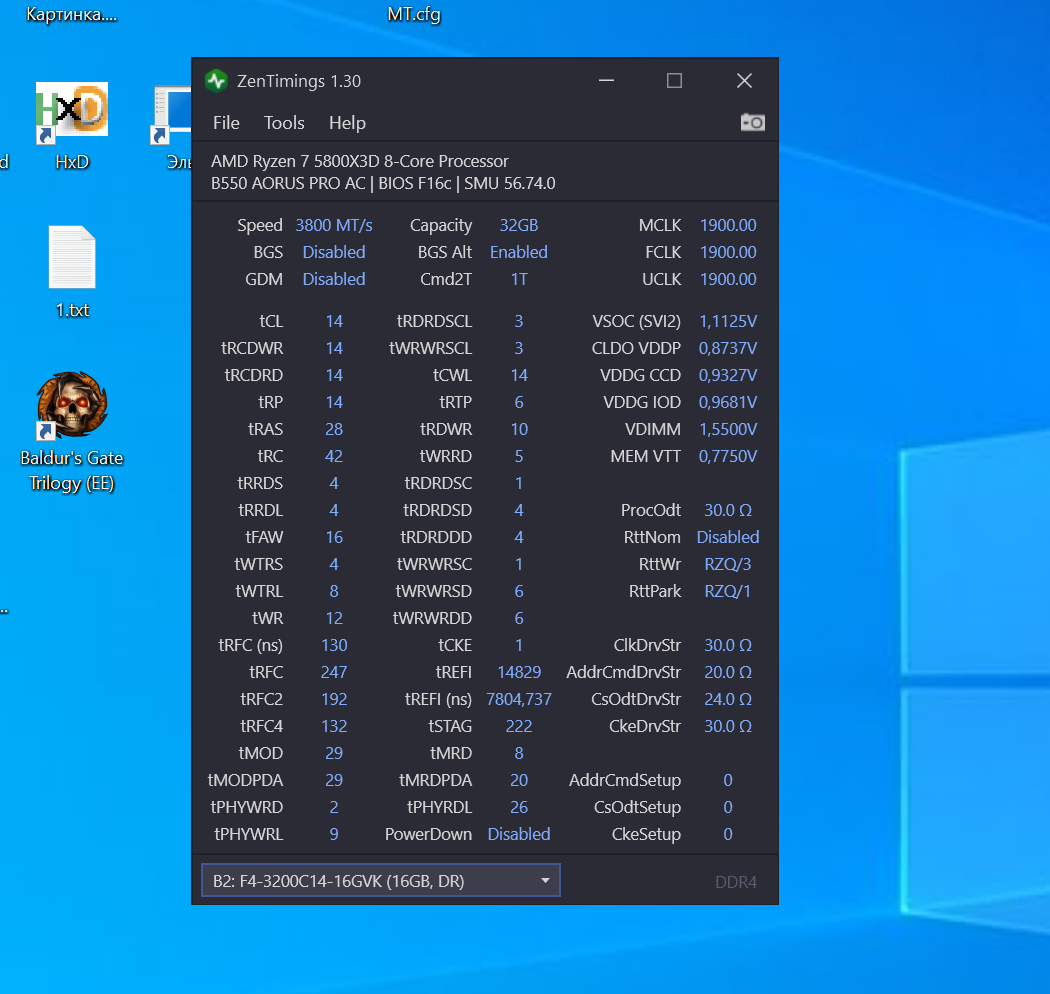Click the BGS Alt value Enabled
Screen dimensions: 1050x994
point(519,253)
